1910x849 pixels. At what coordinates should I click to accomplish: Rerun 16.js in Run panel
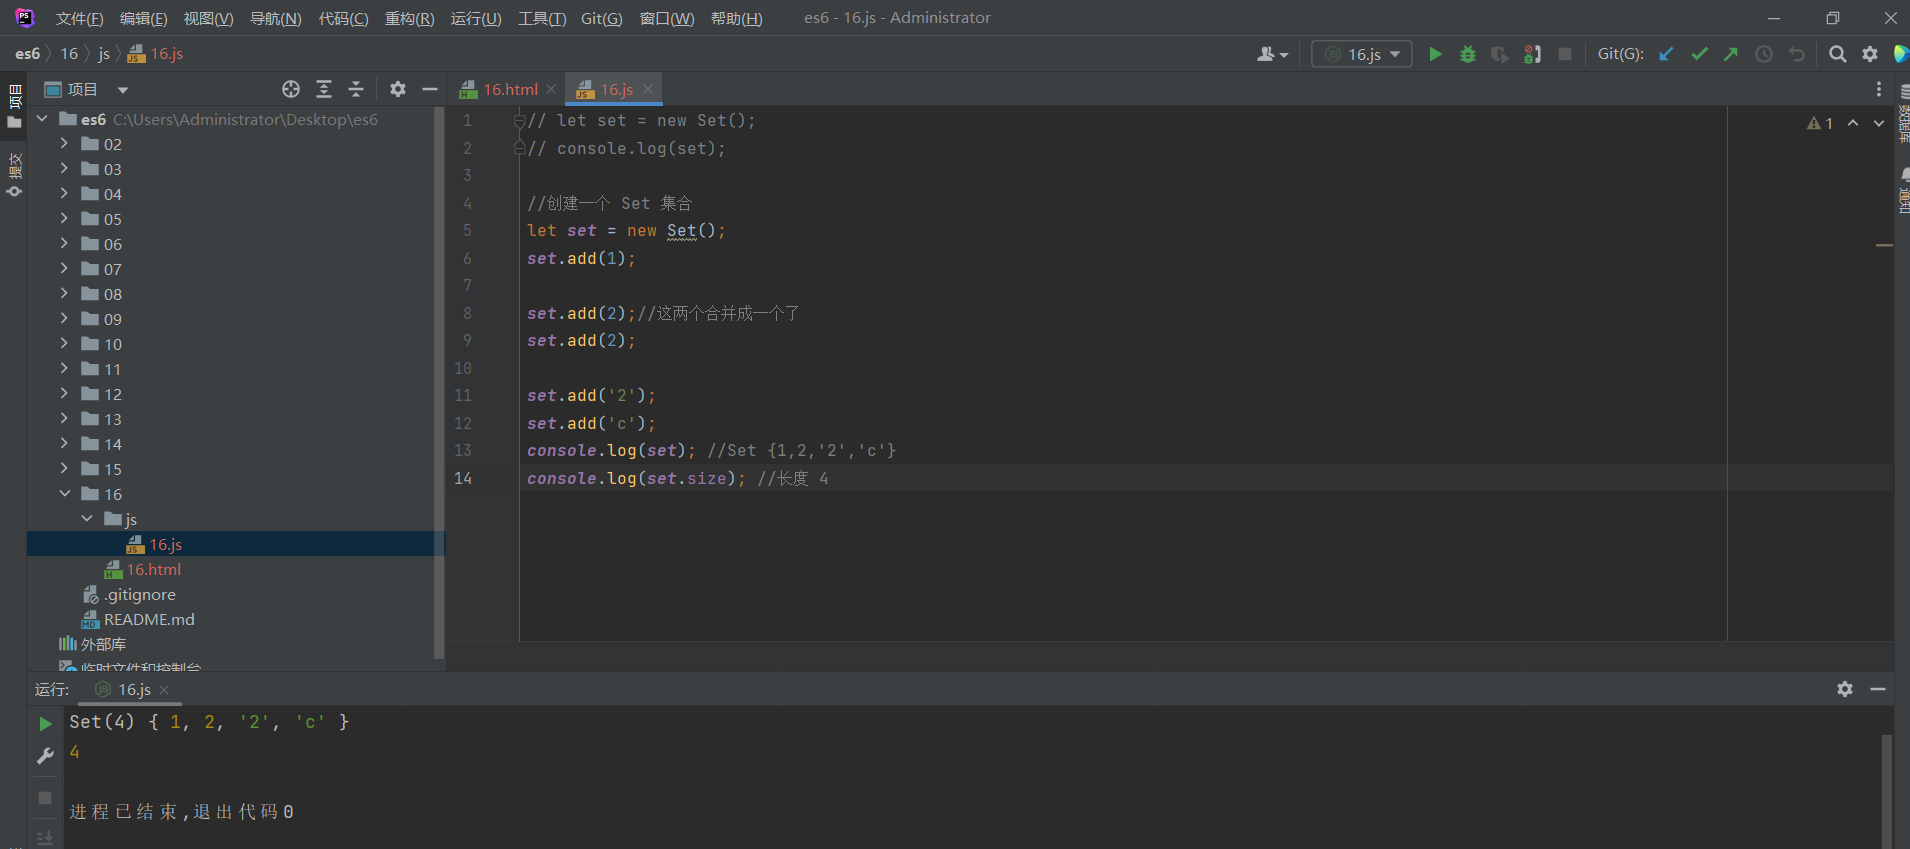(x=45, y=723)
